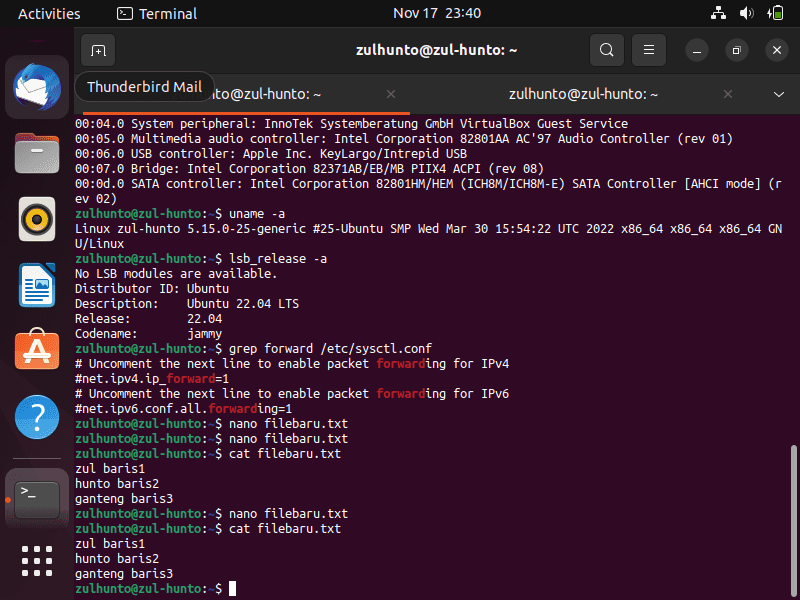Open the Terminal app menu in top bar
Viewport: 800px width, 600px height.
(x=157, y=13)
